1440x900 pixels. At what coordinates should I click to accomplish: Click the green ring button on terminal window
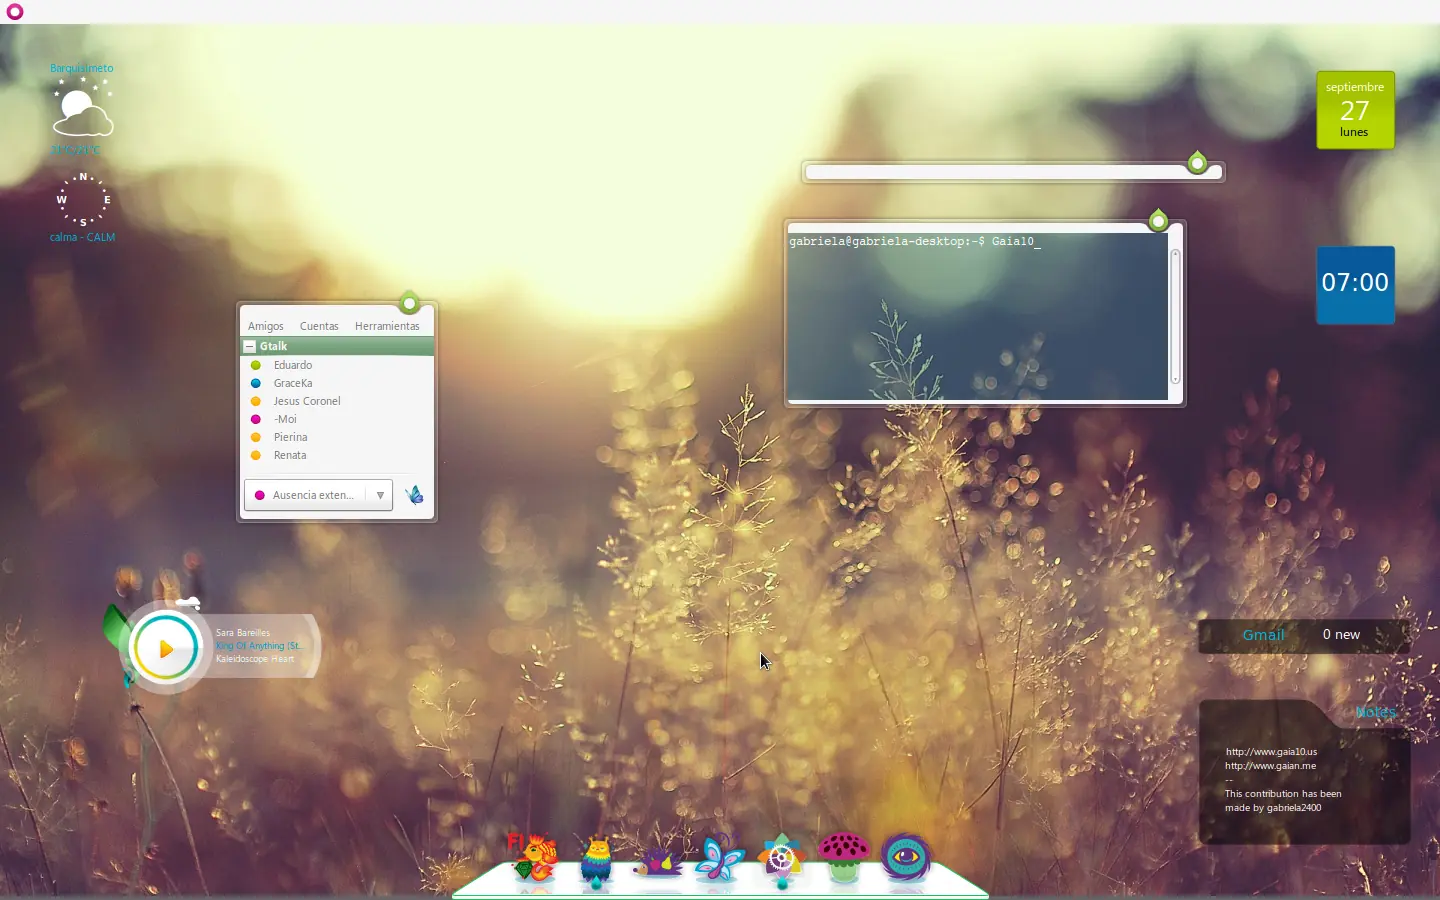click(1158, 220)
